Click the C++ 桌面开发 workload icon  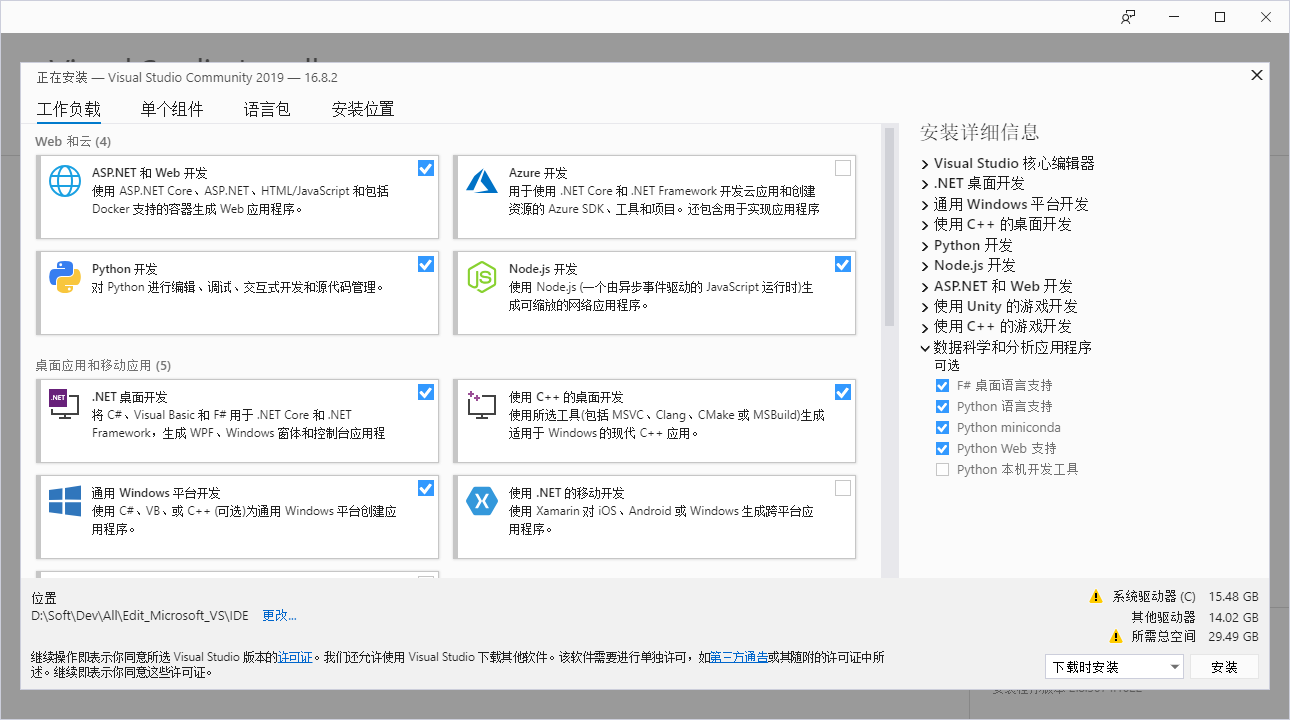pyautogui.click(x=481, y=405)
